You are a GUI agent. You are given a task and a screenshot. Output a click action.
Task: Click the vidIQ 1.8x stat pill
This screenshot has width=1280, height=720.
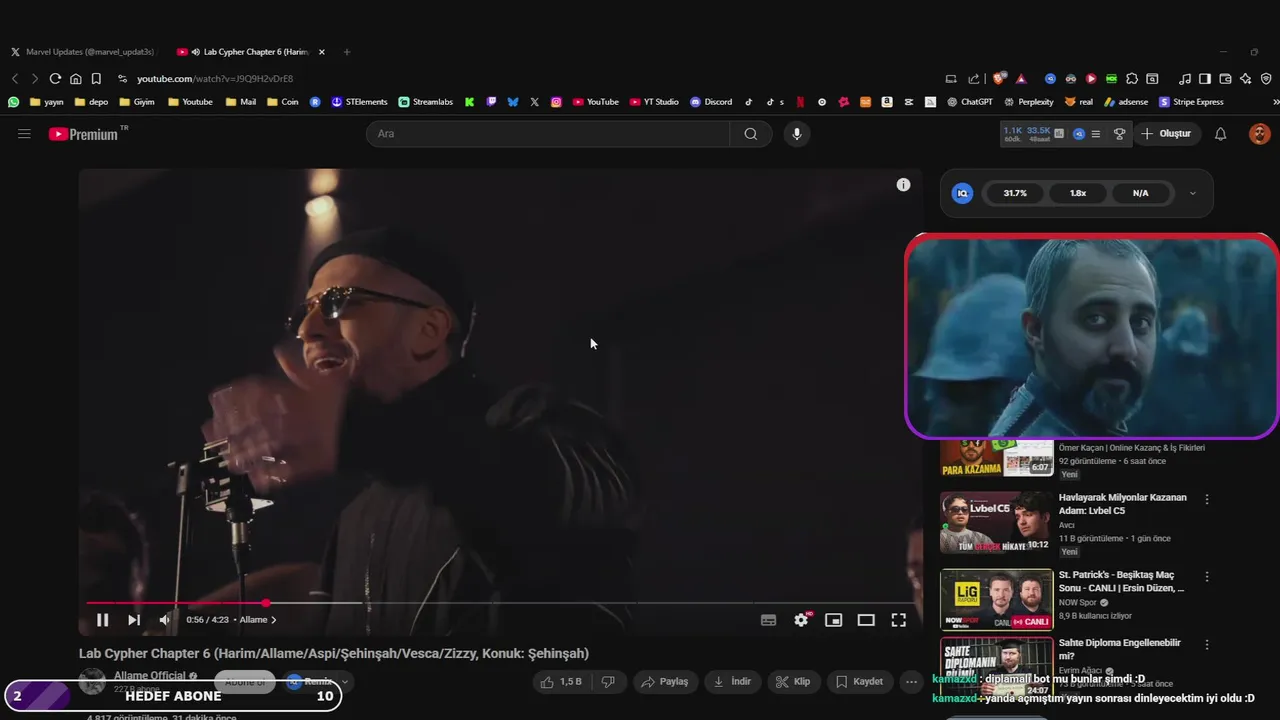pyautogui.click(x=1078, y=193)
